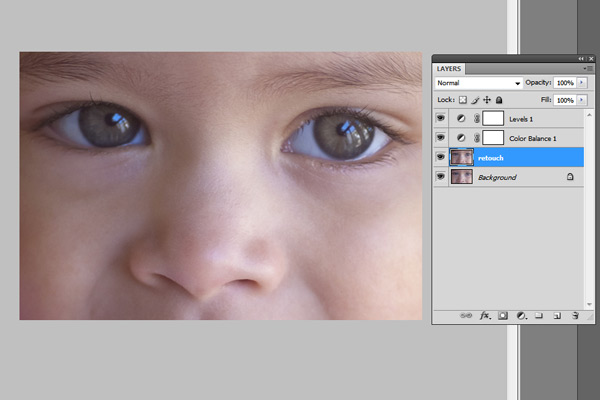The height and width of the screenshot is (400, 600).
Task: Click the Background layer thumbnail
Action: tap(461, 176)
